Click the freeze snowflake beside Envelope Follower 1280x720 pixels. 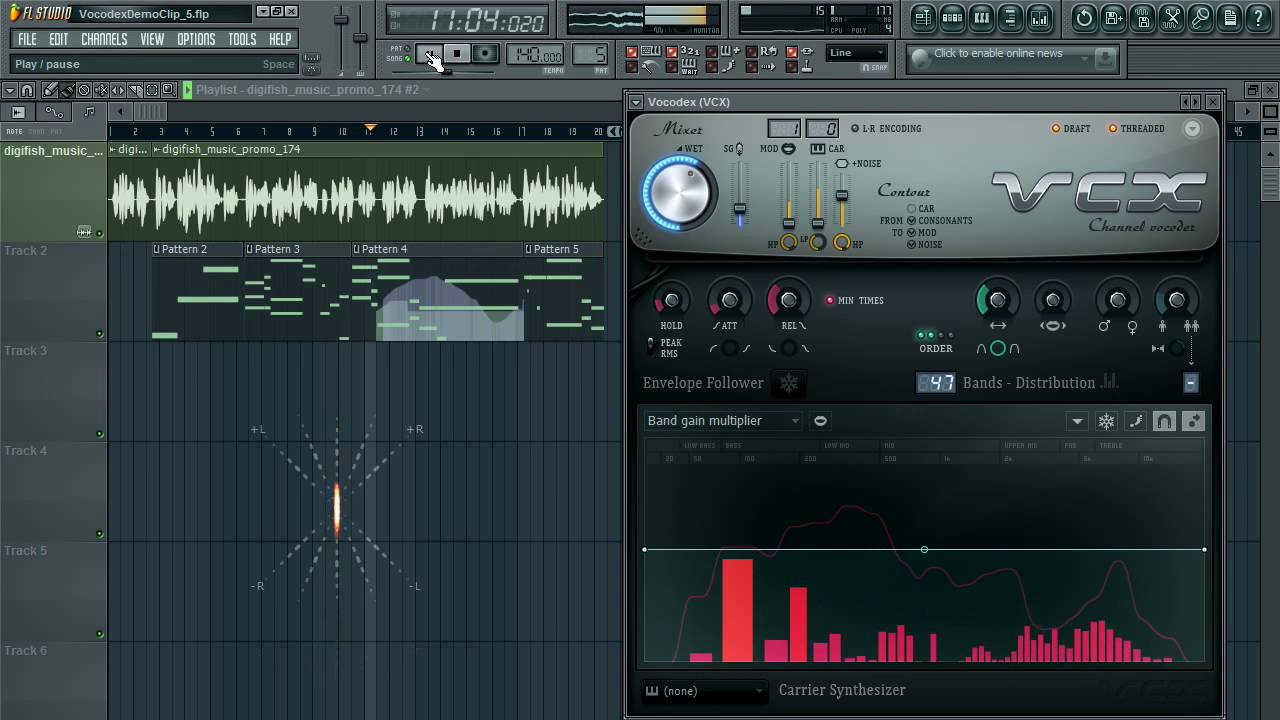point(789,383)
